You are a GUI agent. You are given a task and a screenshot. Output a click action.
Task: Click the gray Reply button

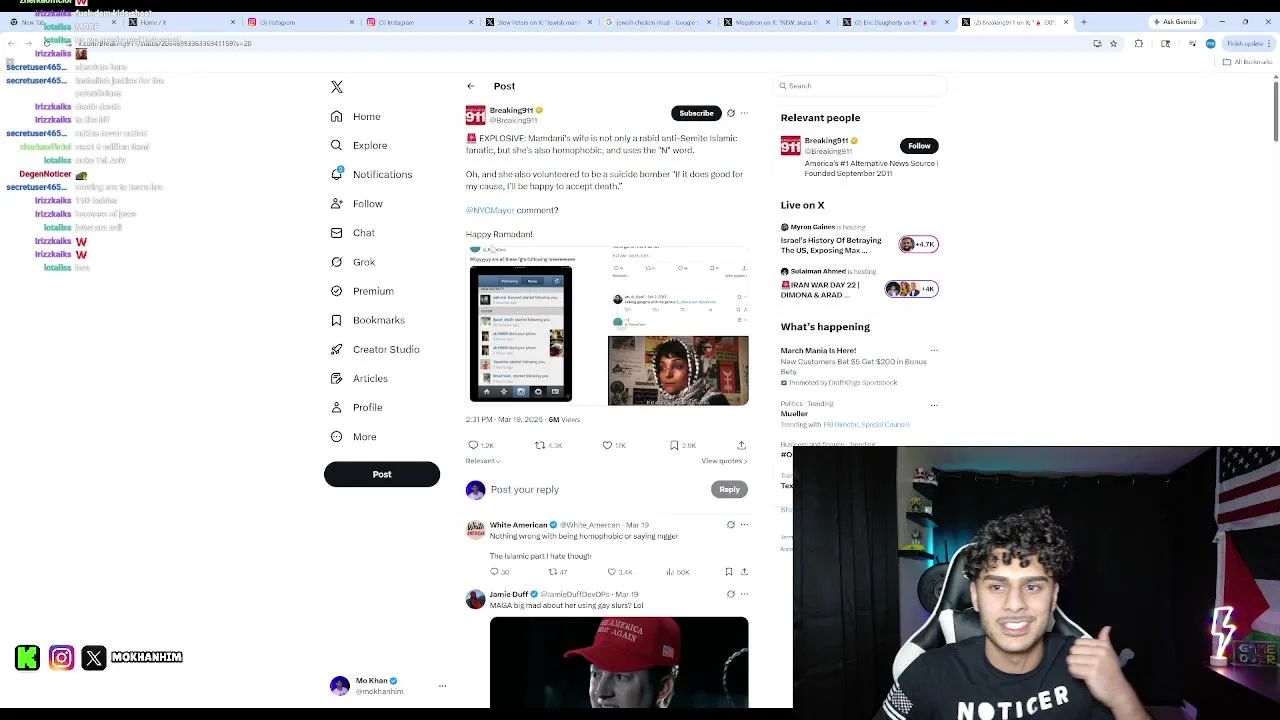(x=729, y=489)
